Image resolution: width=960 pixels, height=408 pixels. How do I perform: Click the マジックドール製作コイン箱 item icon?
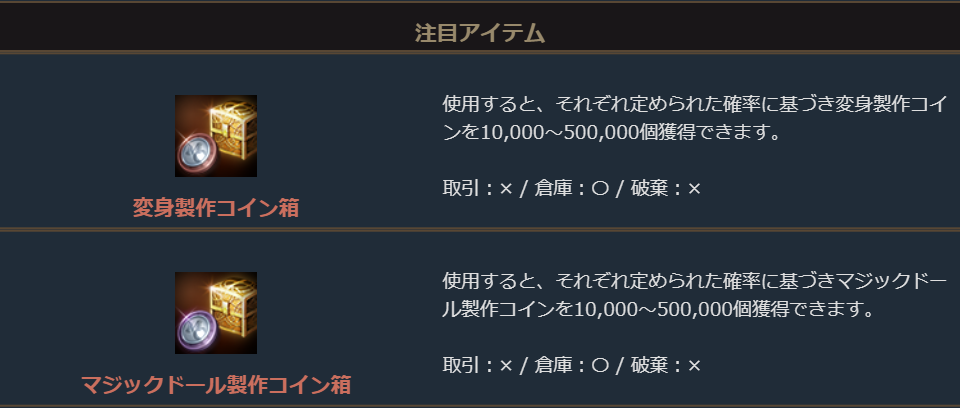pos(216,313)
